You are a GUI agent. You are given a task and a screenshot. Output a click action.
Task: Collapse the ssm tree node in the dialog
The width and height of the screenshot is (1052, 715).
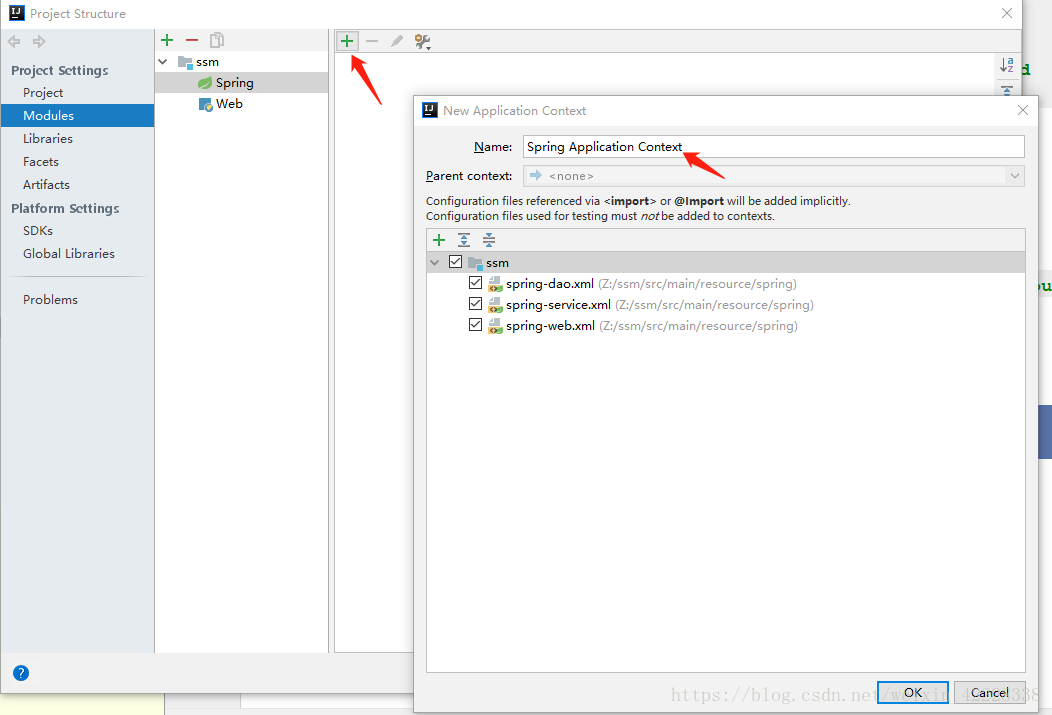pyautogui.click(x=435, y=261)
